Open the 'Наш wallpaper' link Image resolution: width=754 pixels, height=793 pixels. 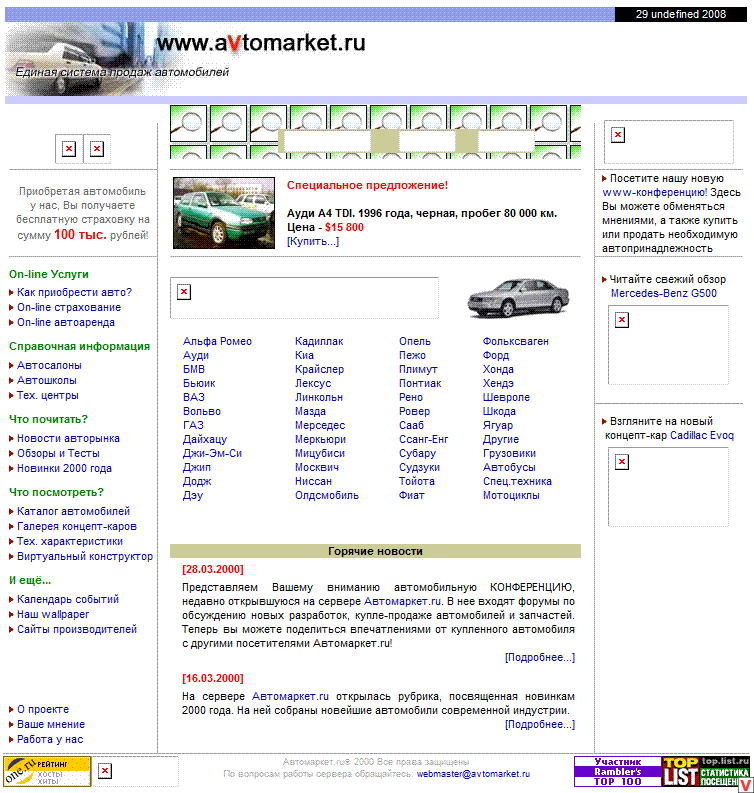53,614
